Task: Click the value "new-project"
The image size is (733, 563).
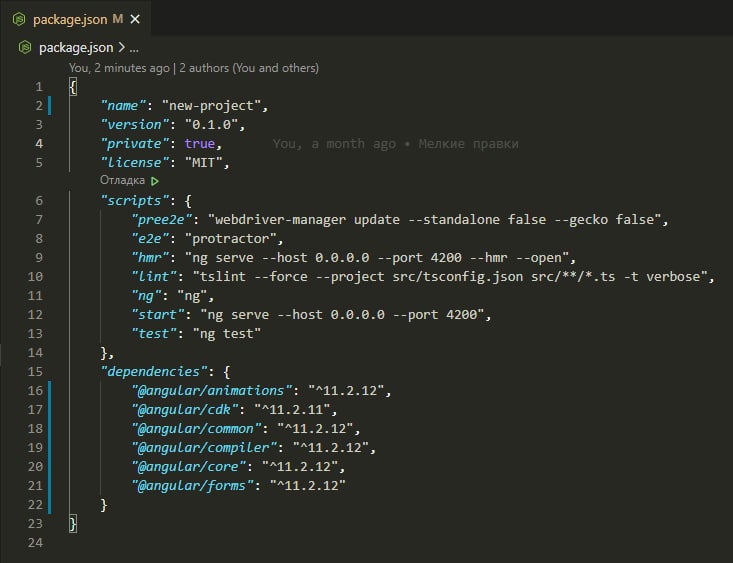Action: click(x=211, y=106)
